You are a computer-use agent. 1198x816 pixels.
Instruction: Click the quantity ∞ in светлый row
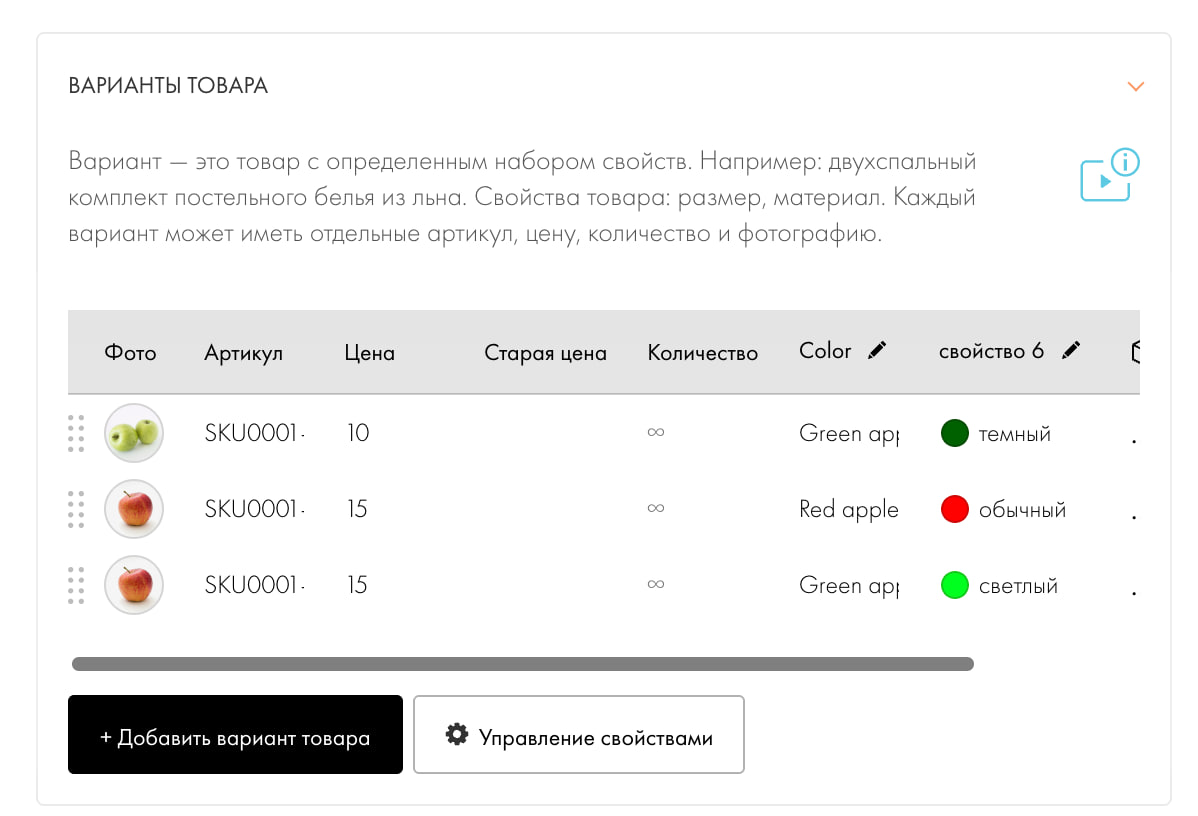point(656,584)
